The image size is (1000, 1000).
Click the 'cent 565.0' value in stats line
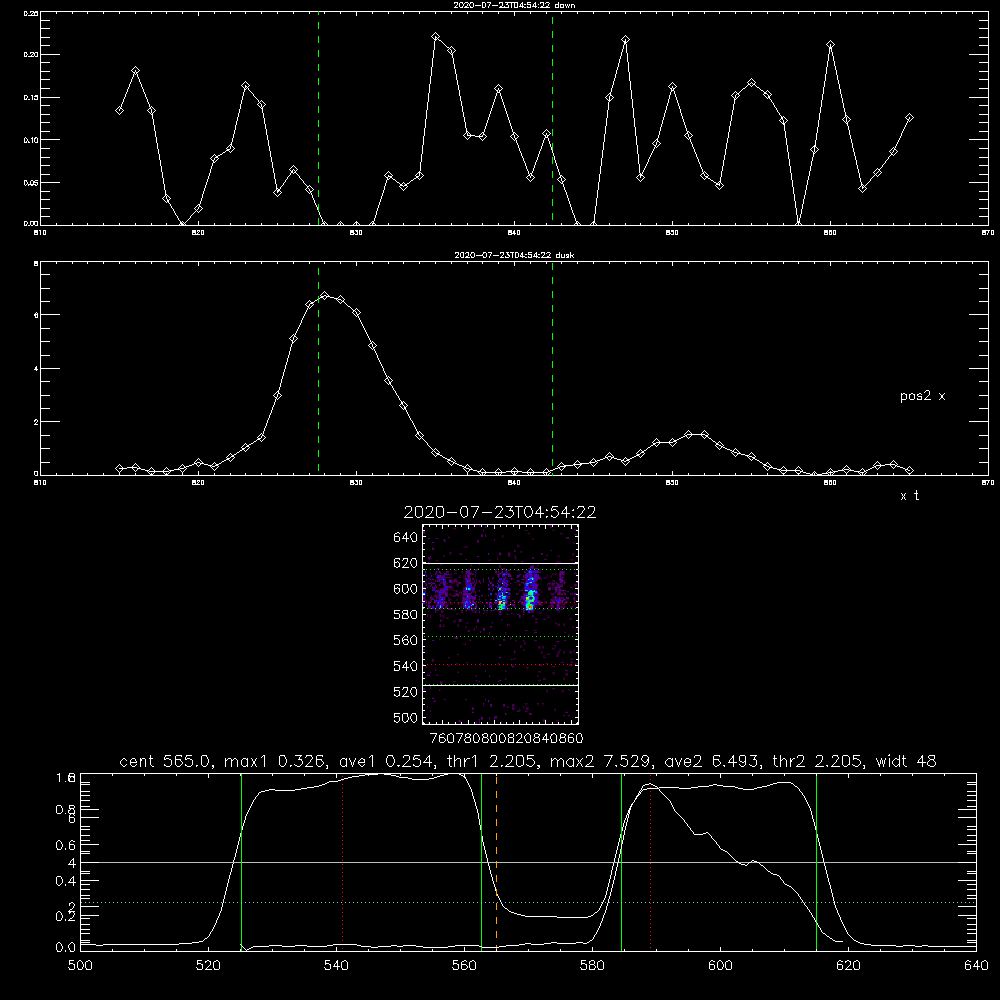click(166, 761)
